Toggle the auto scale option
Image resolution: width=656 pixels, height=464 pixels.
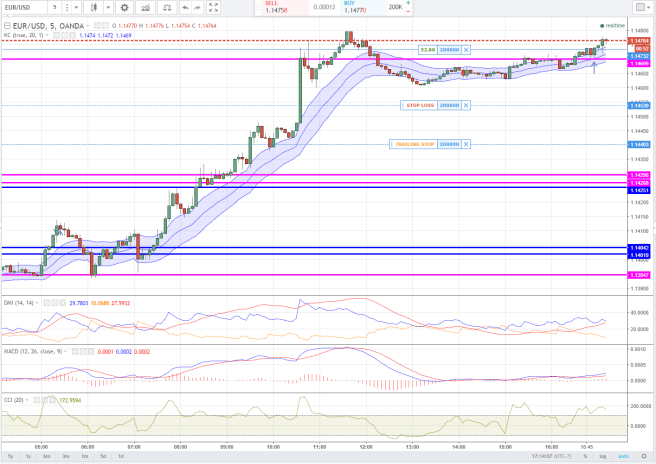(x=623, y=456)
